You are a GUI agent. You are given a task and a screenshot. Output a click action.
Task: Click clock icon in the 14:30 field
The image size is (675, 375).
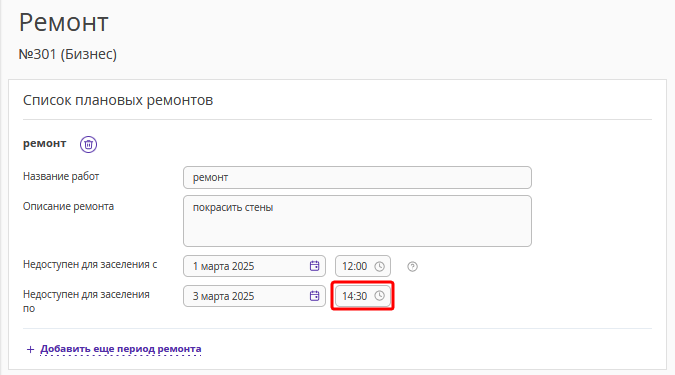[379, 296]
